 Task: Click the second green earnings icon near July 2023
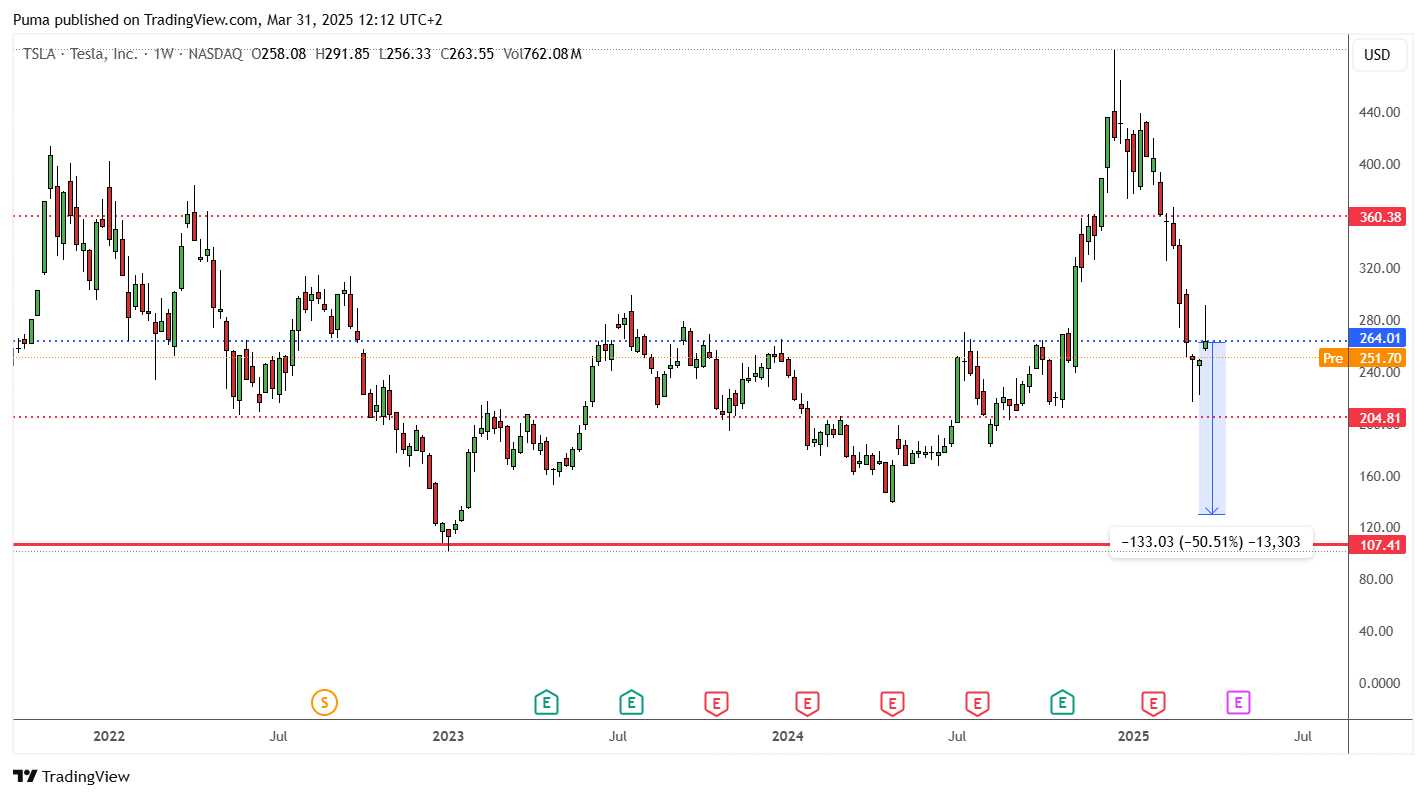point(631,703)
